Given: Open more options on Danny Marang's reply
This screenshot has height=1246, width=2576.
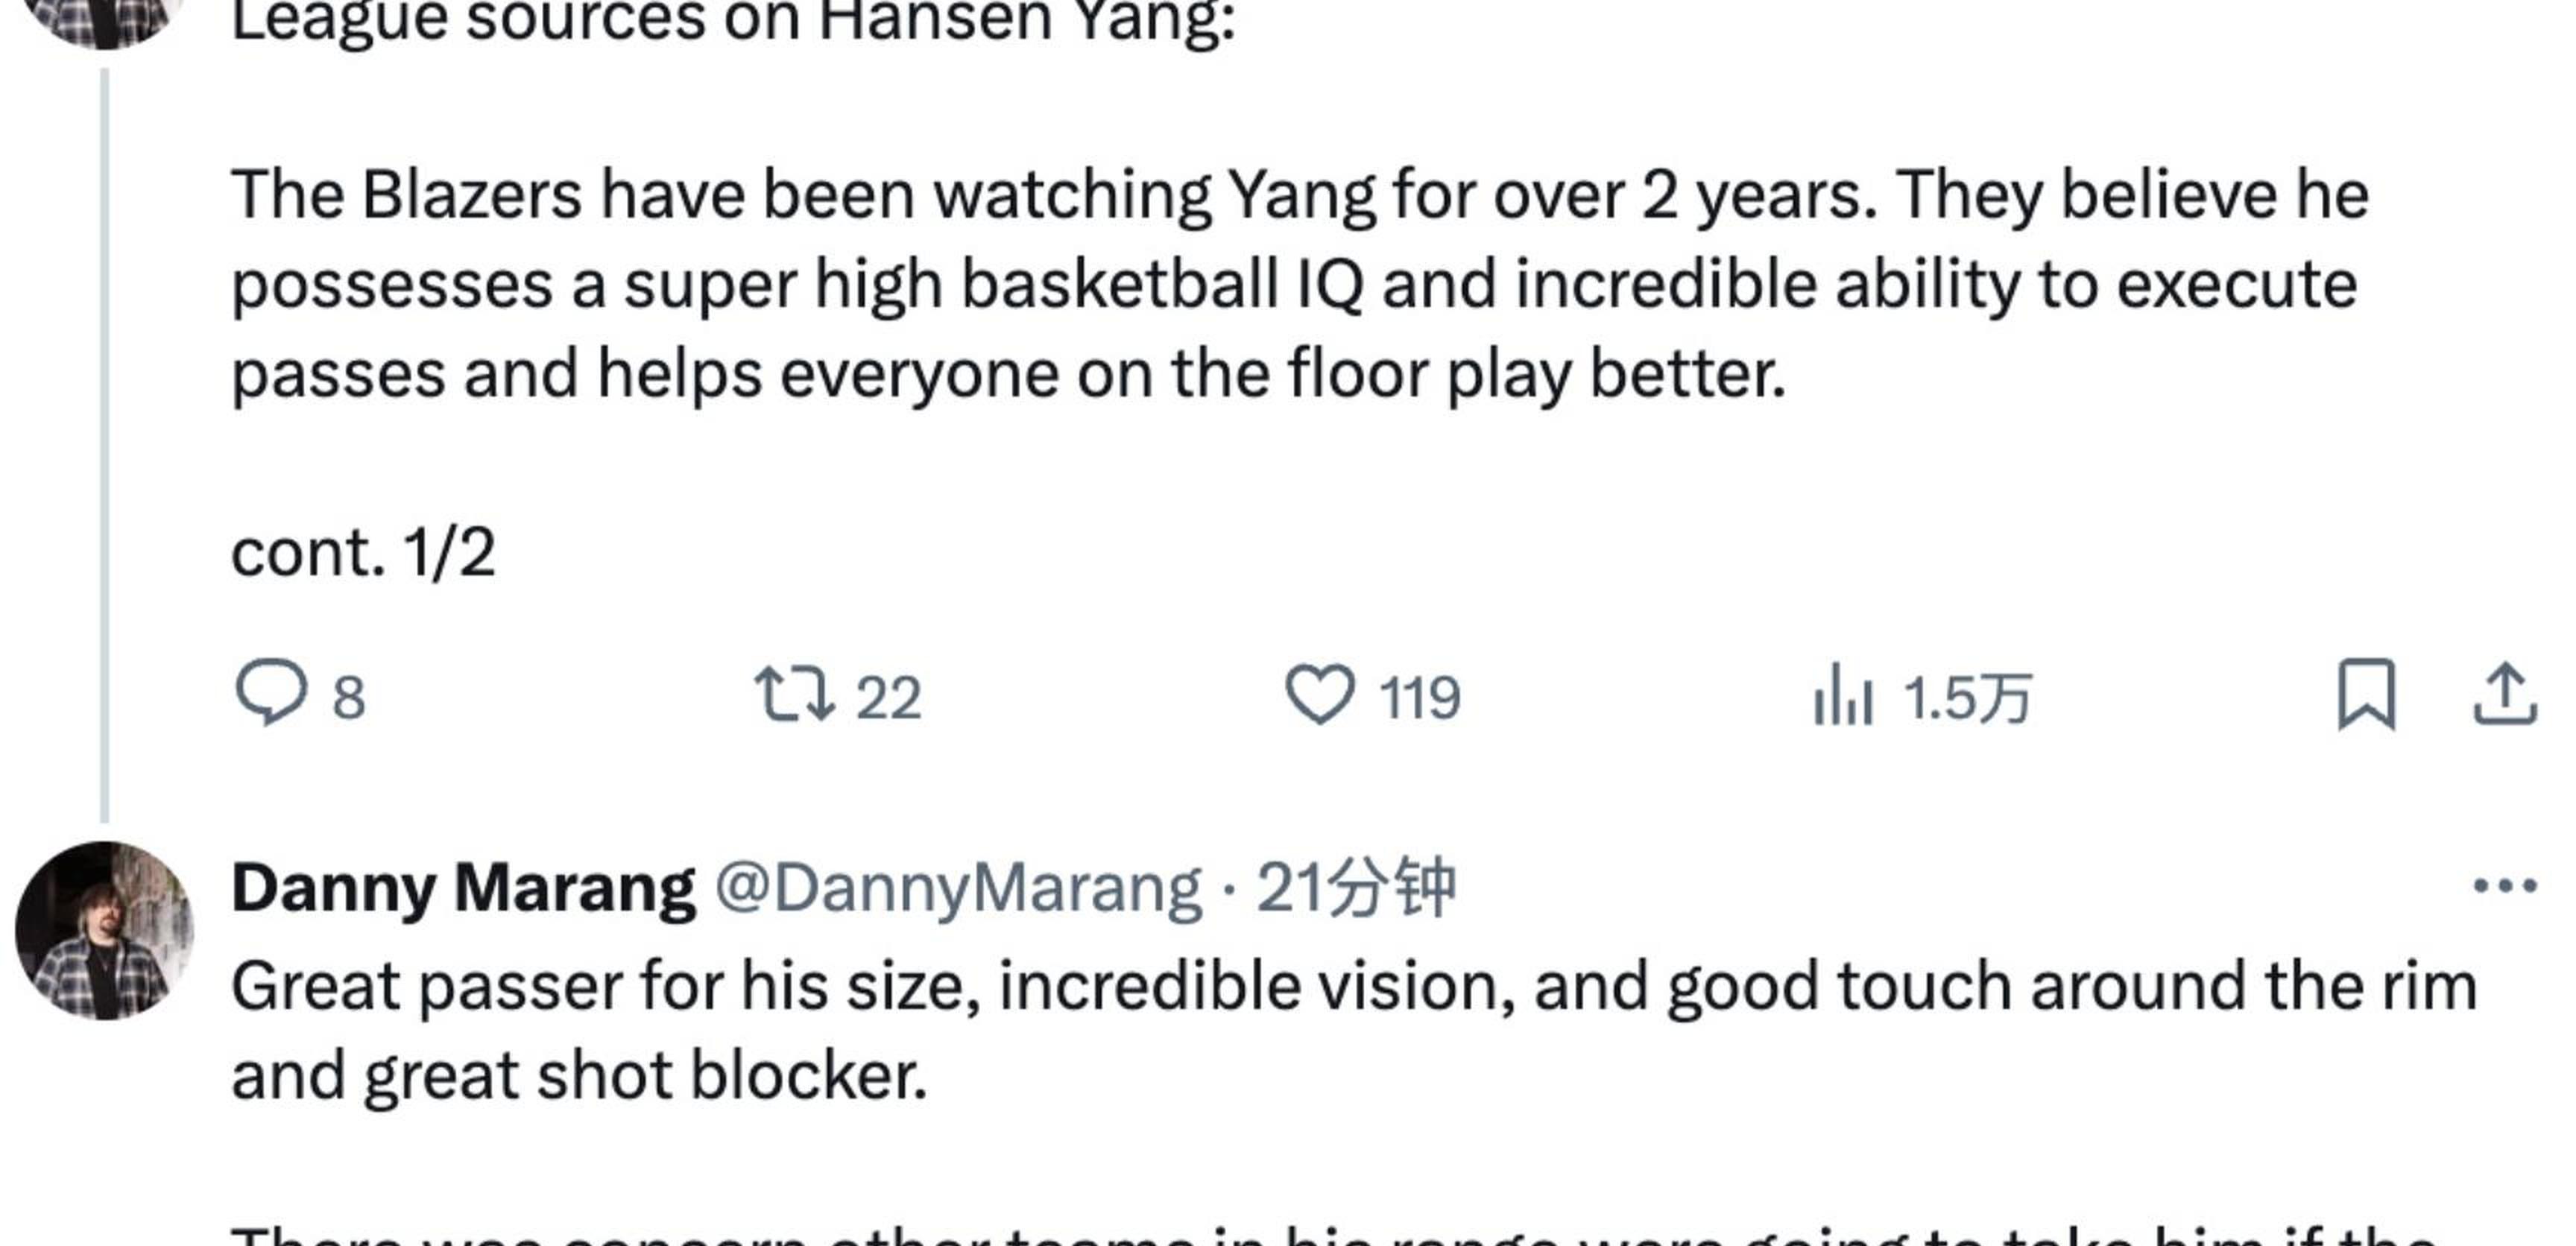Looking at the screenshot, I should coord(2505,886).
